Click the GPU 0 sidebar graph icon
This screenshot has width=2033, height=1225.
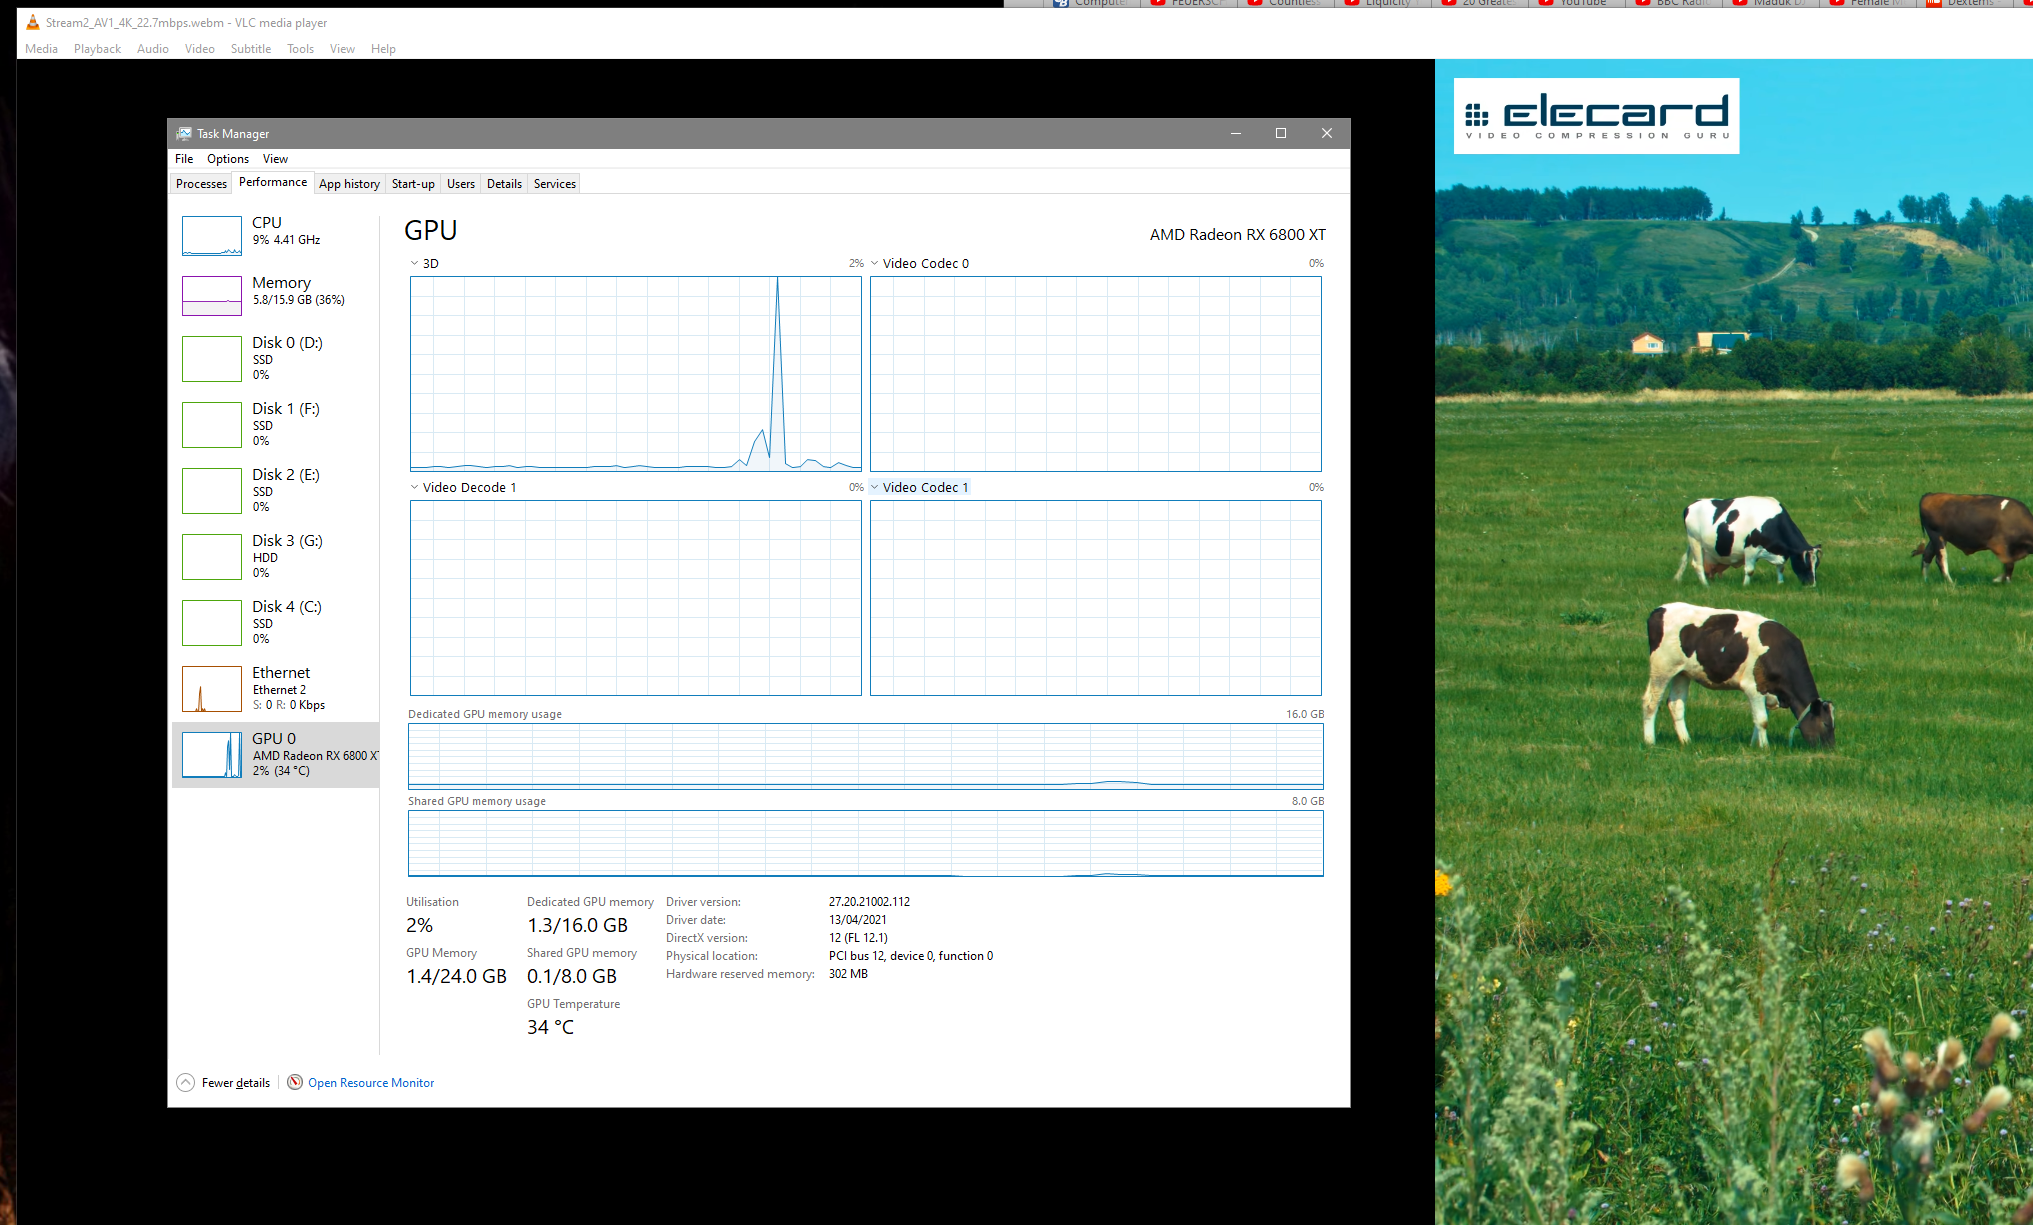click(211, 755)
